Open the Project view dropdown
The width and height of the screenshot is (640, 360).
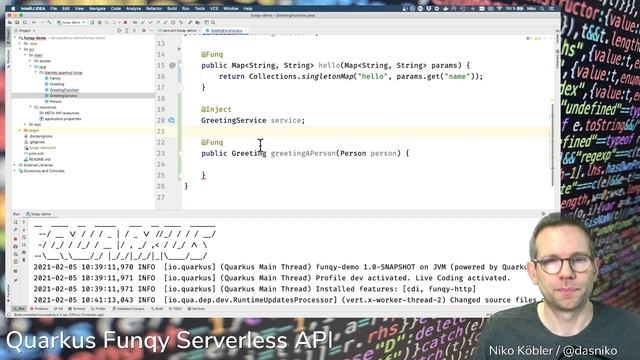(x=25, y=31)
